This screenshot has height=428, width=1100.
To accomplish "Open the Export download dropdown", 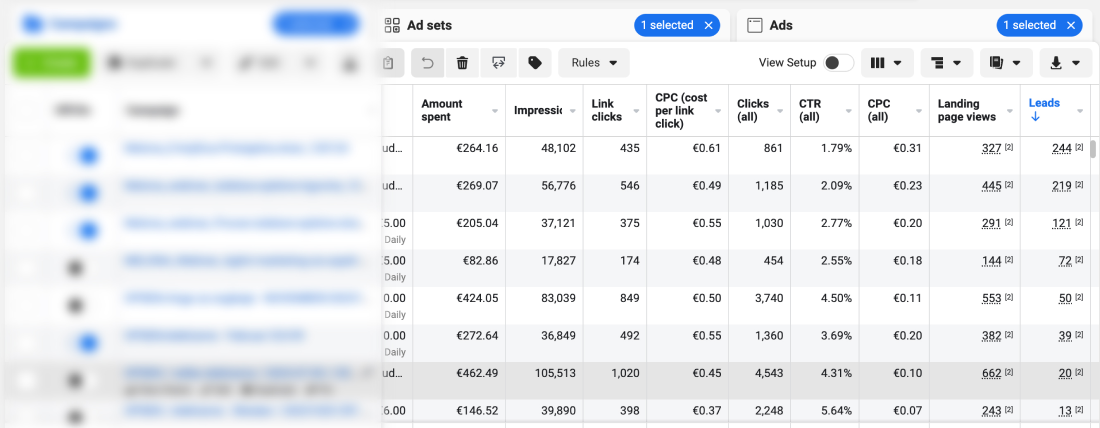I will pos(1065,63).
